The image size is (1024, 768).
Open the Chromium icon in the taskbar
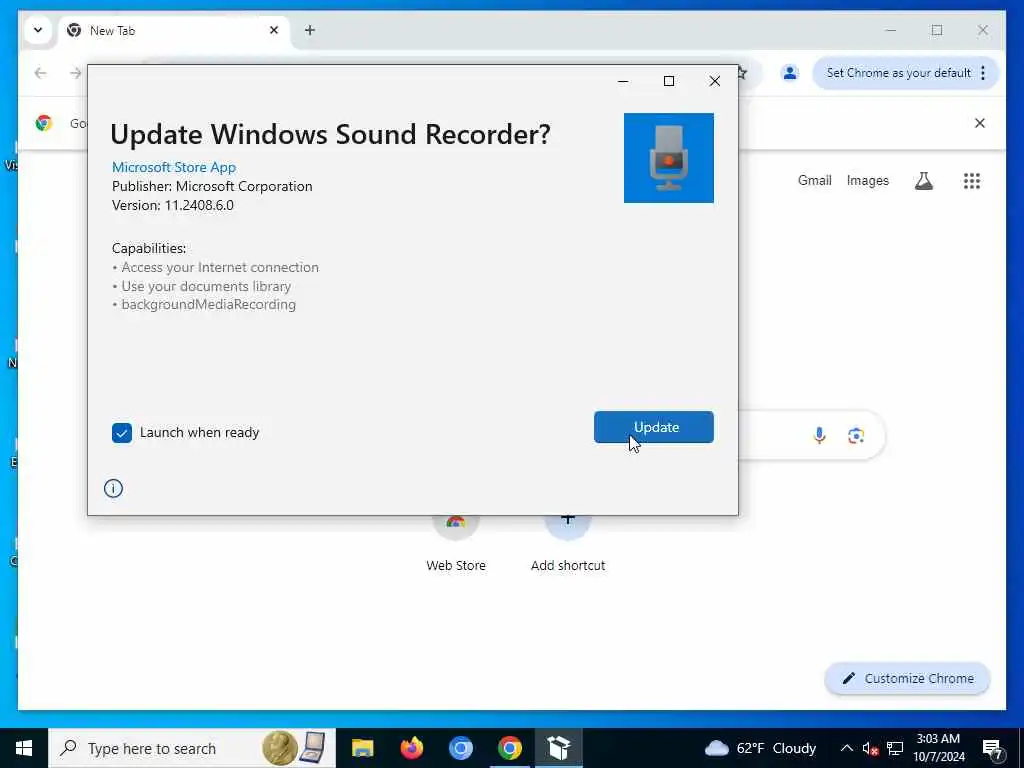[460, 748]
